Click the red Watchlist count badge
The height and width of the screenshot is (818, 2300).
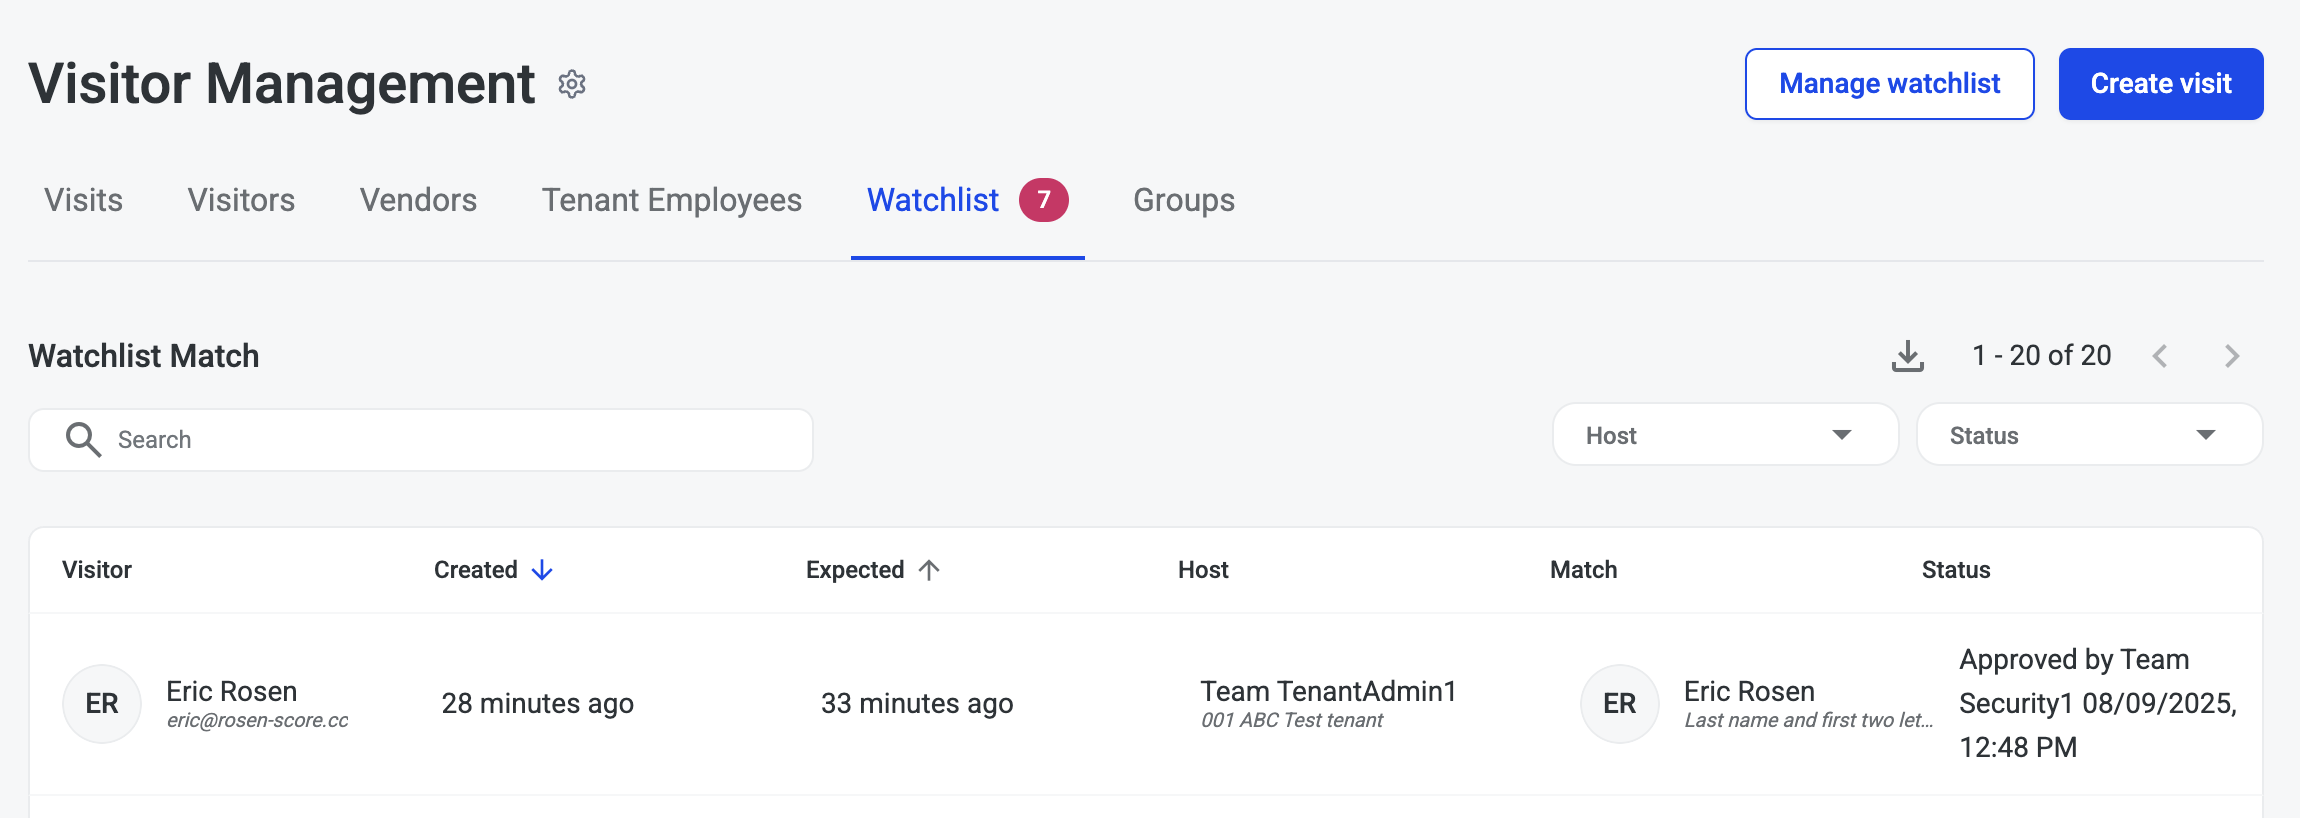click(x=1043, y=200)
